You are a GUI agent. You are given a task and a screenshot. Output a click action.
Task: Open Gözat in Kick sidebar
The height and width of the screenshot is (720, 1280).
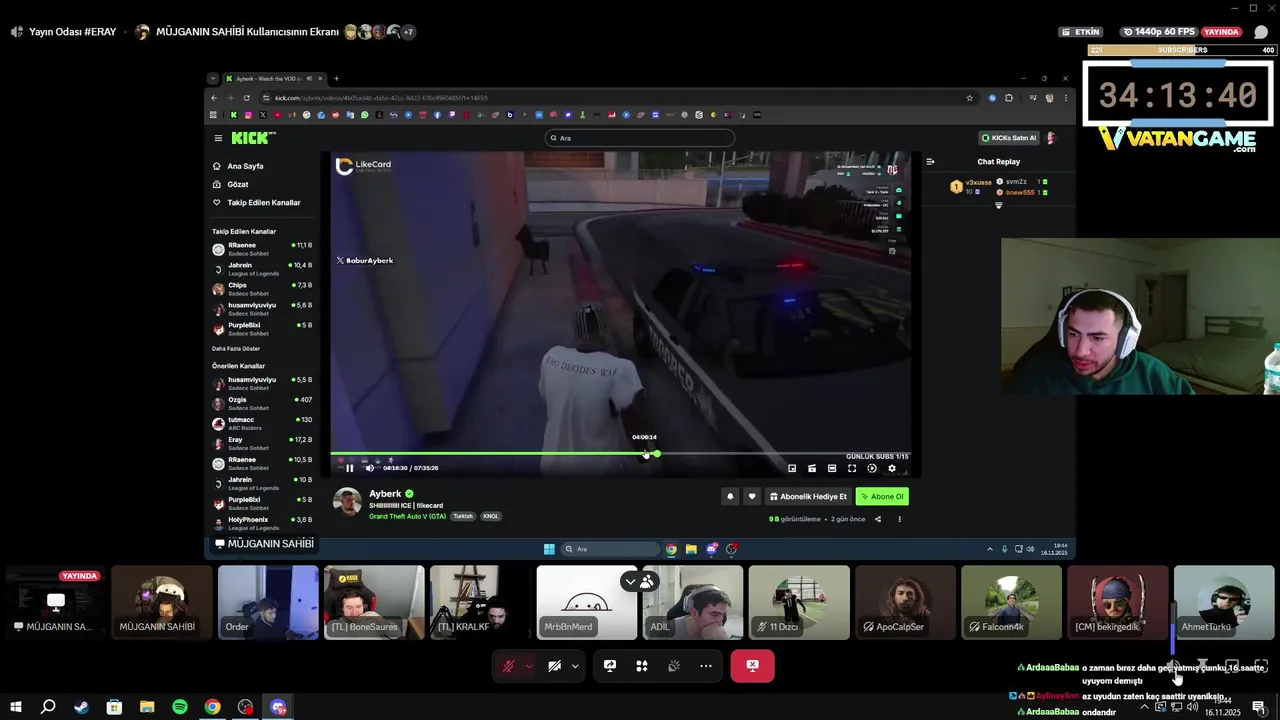238,184
